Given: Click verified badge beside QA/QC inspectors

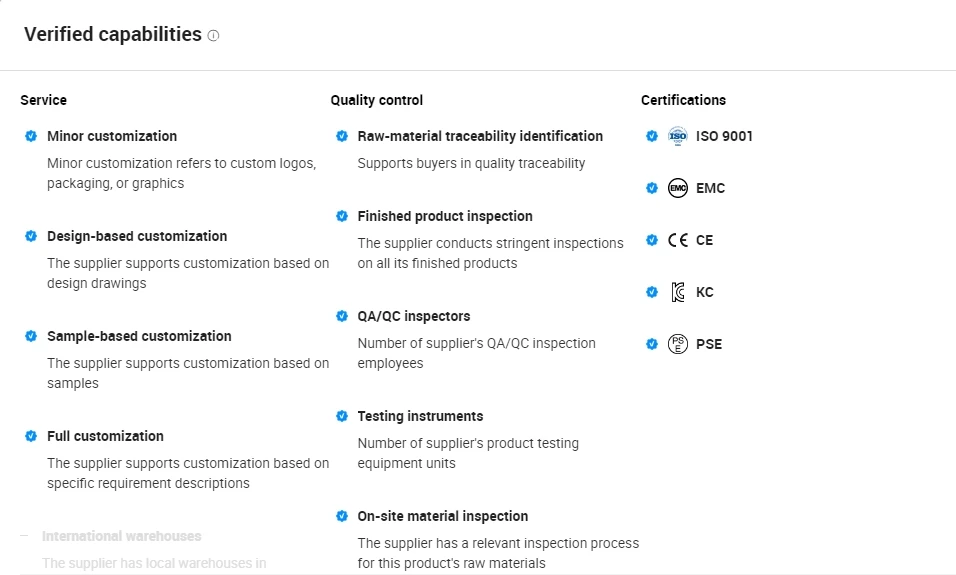Looking at the screenshot, I should click(342, 316).
